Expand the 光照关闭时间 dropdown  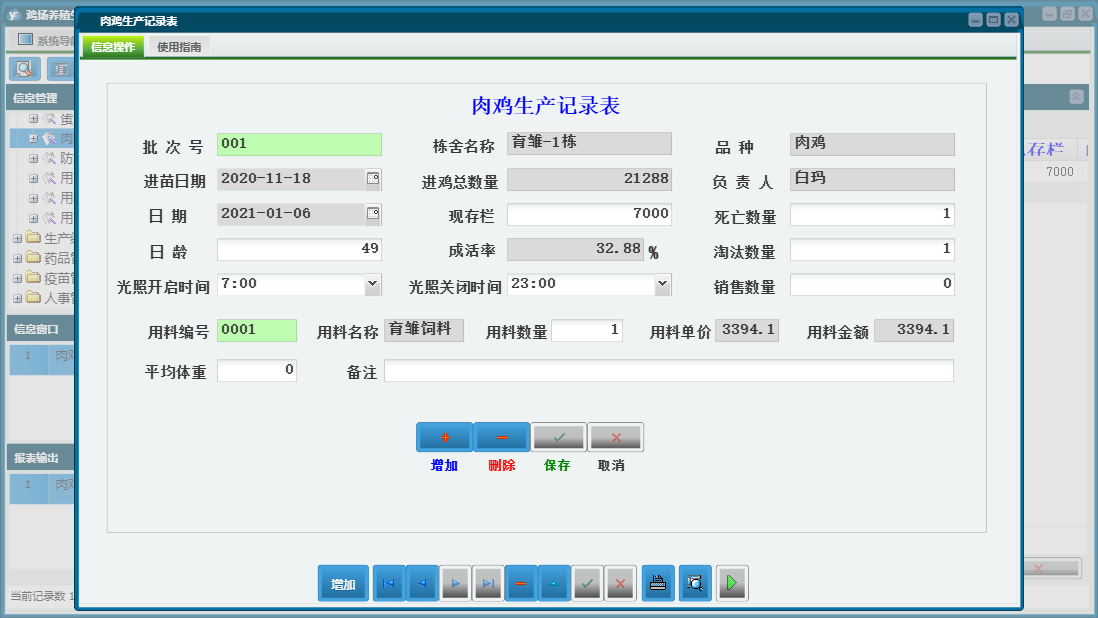coord(662,284)
